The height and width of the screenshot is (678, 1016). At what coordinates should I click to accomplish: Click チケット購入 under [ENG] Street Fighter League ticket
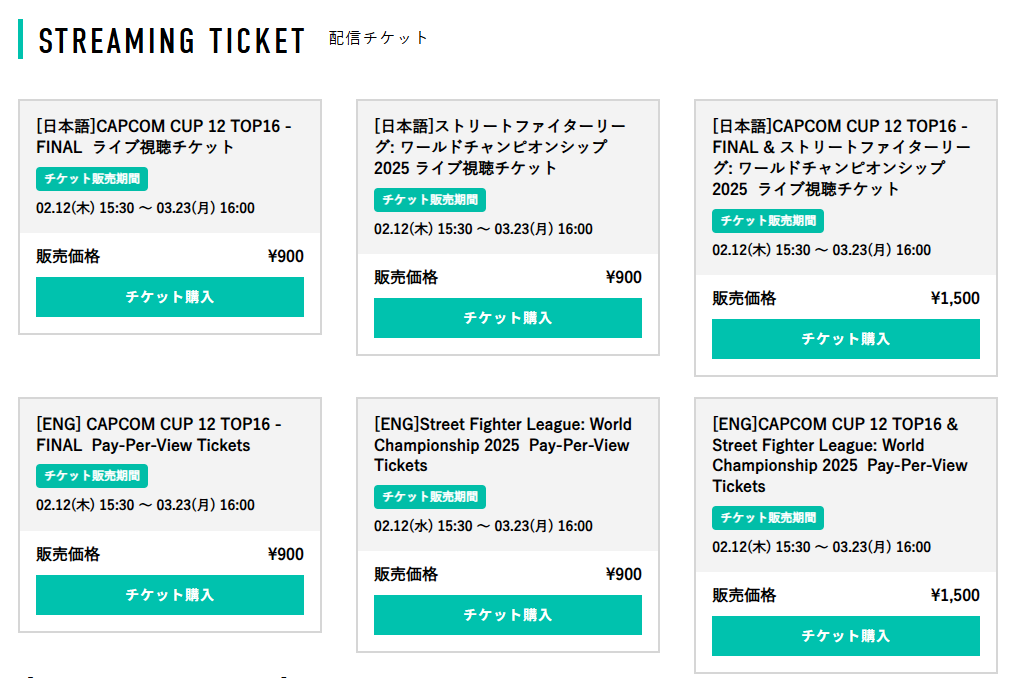tap(507, 615)
